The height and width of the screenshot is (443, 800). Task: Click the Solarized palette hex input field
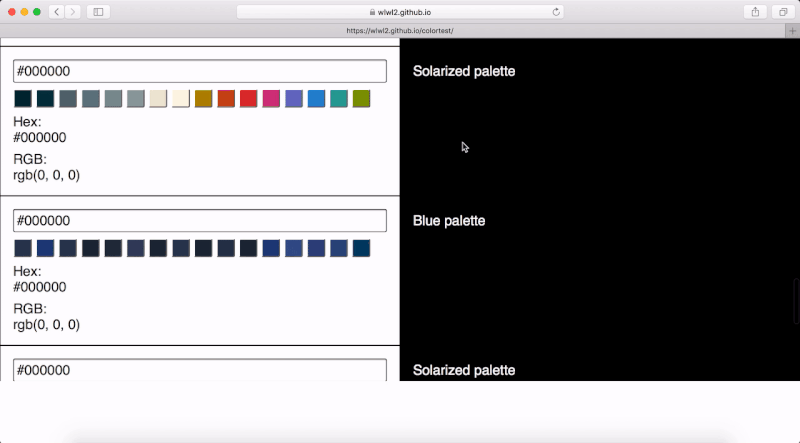pyautogui.click(x=200, y=71)
